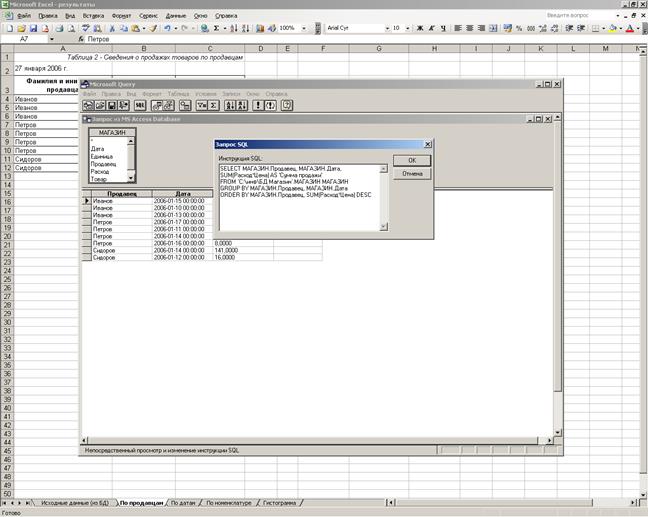Viewport: 648px width, 517px height.
Task: Click the Help icon in Microsoft Query toolbar
Action: 287,105
